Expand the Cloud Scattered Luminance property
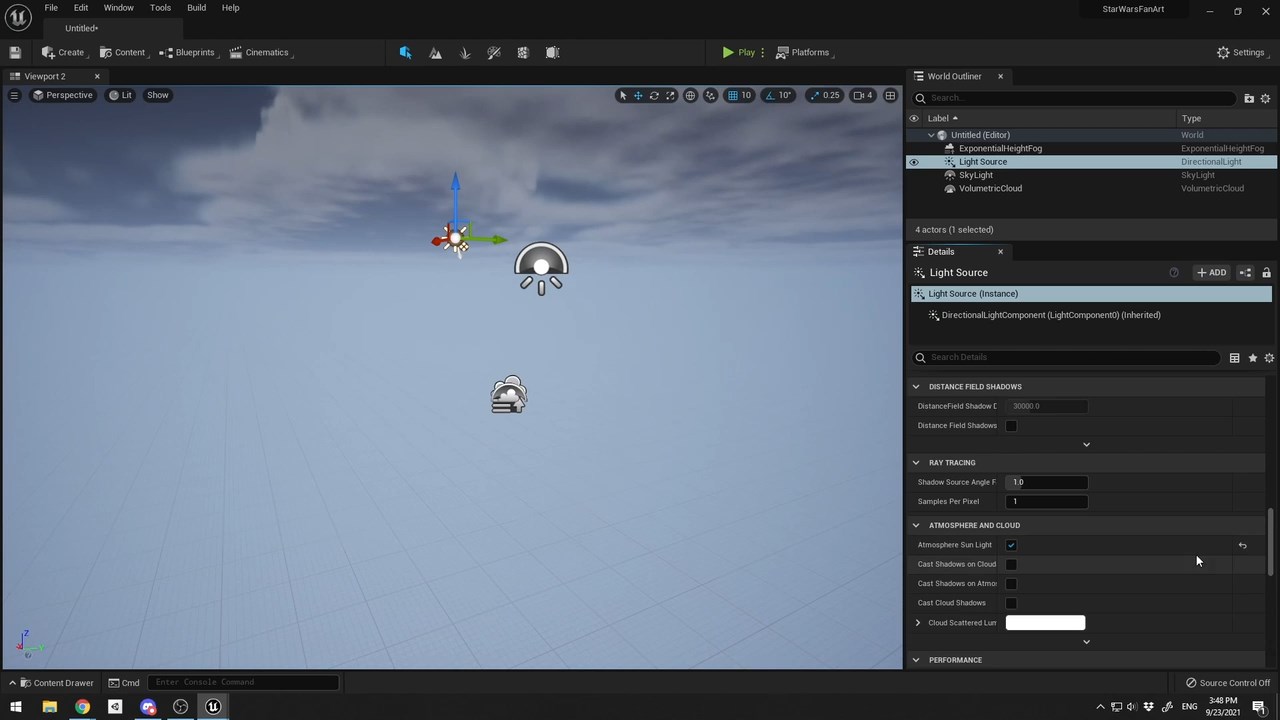 point(918,622)
